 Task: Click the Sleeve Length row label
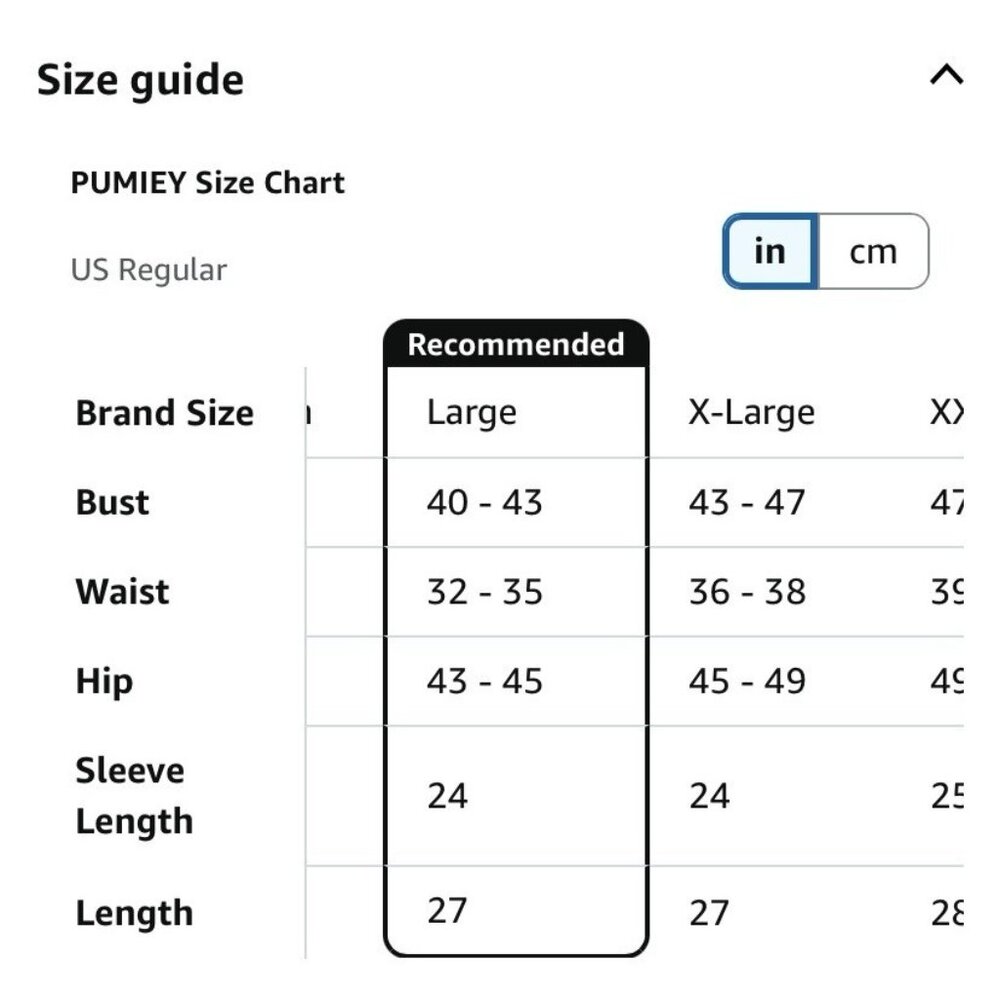[x=134, y=795]
